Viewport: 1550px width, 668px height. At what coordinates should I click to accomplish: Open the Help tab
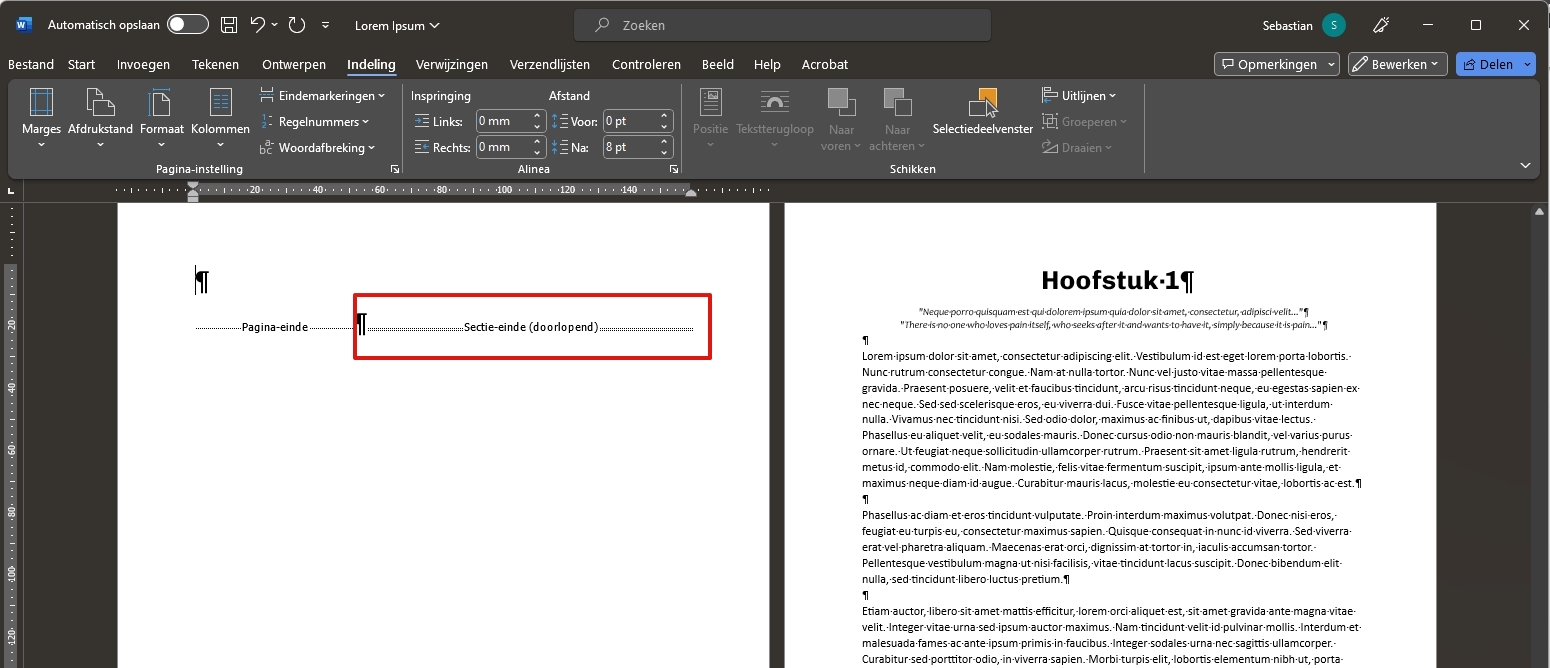pos(767,64)
